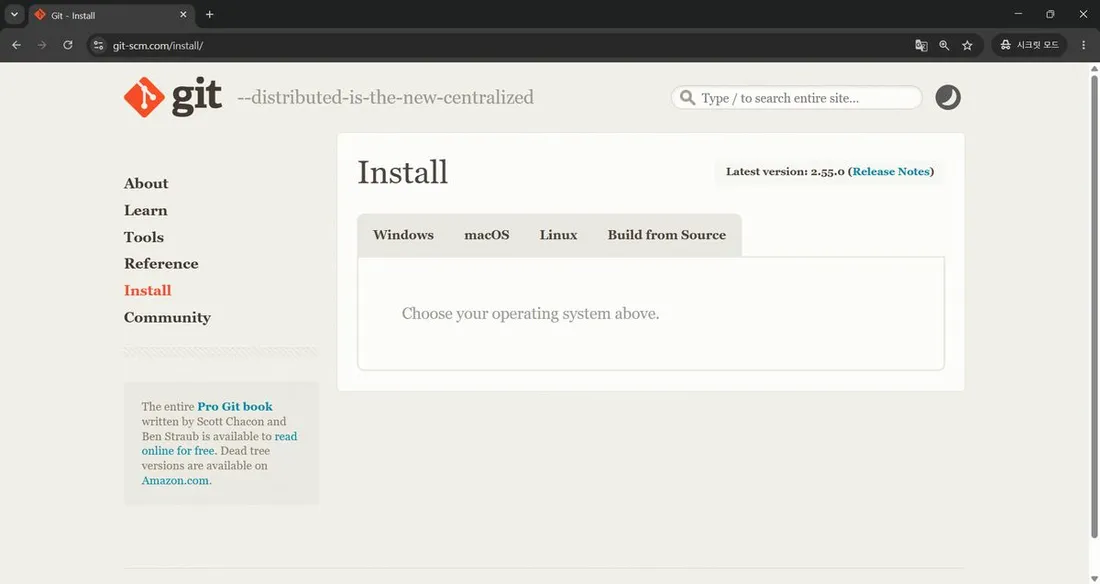Click the address bar URL git-scm.com/install/

pyautogui.click(x=158, y=46)
